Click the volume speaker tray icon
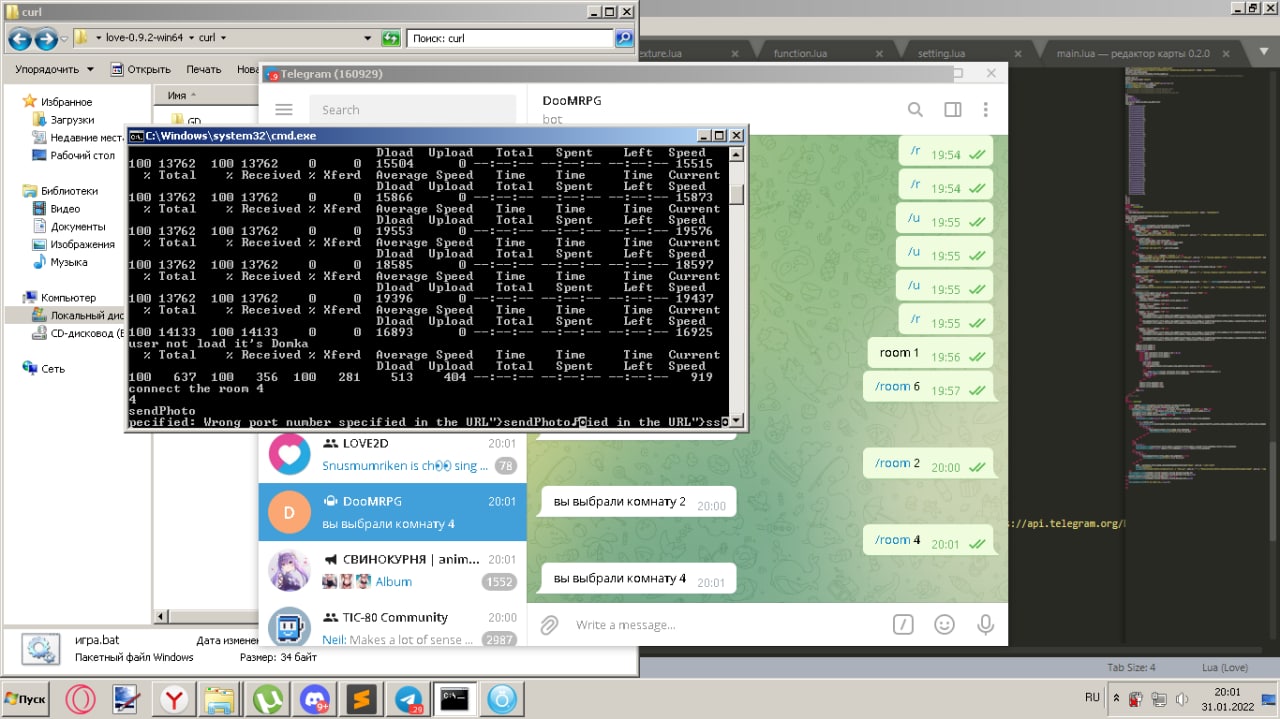 click(x=1182, y=699)
